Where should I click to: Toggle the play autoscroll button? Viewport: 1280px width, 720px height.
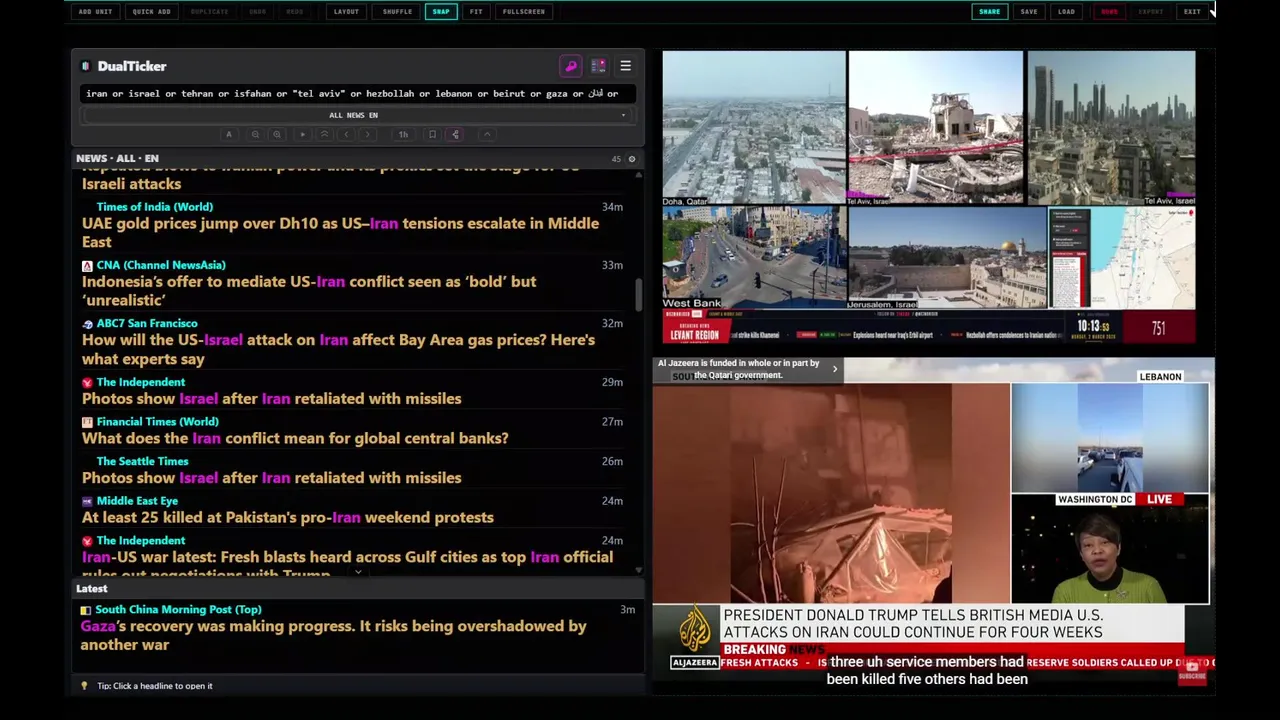[x=303, y=134]
